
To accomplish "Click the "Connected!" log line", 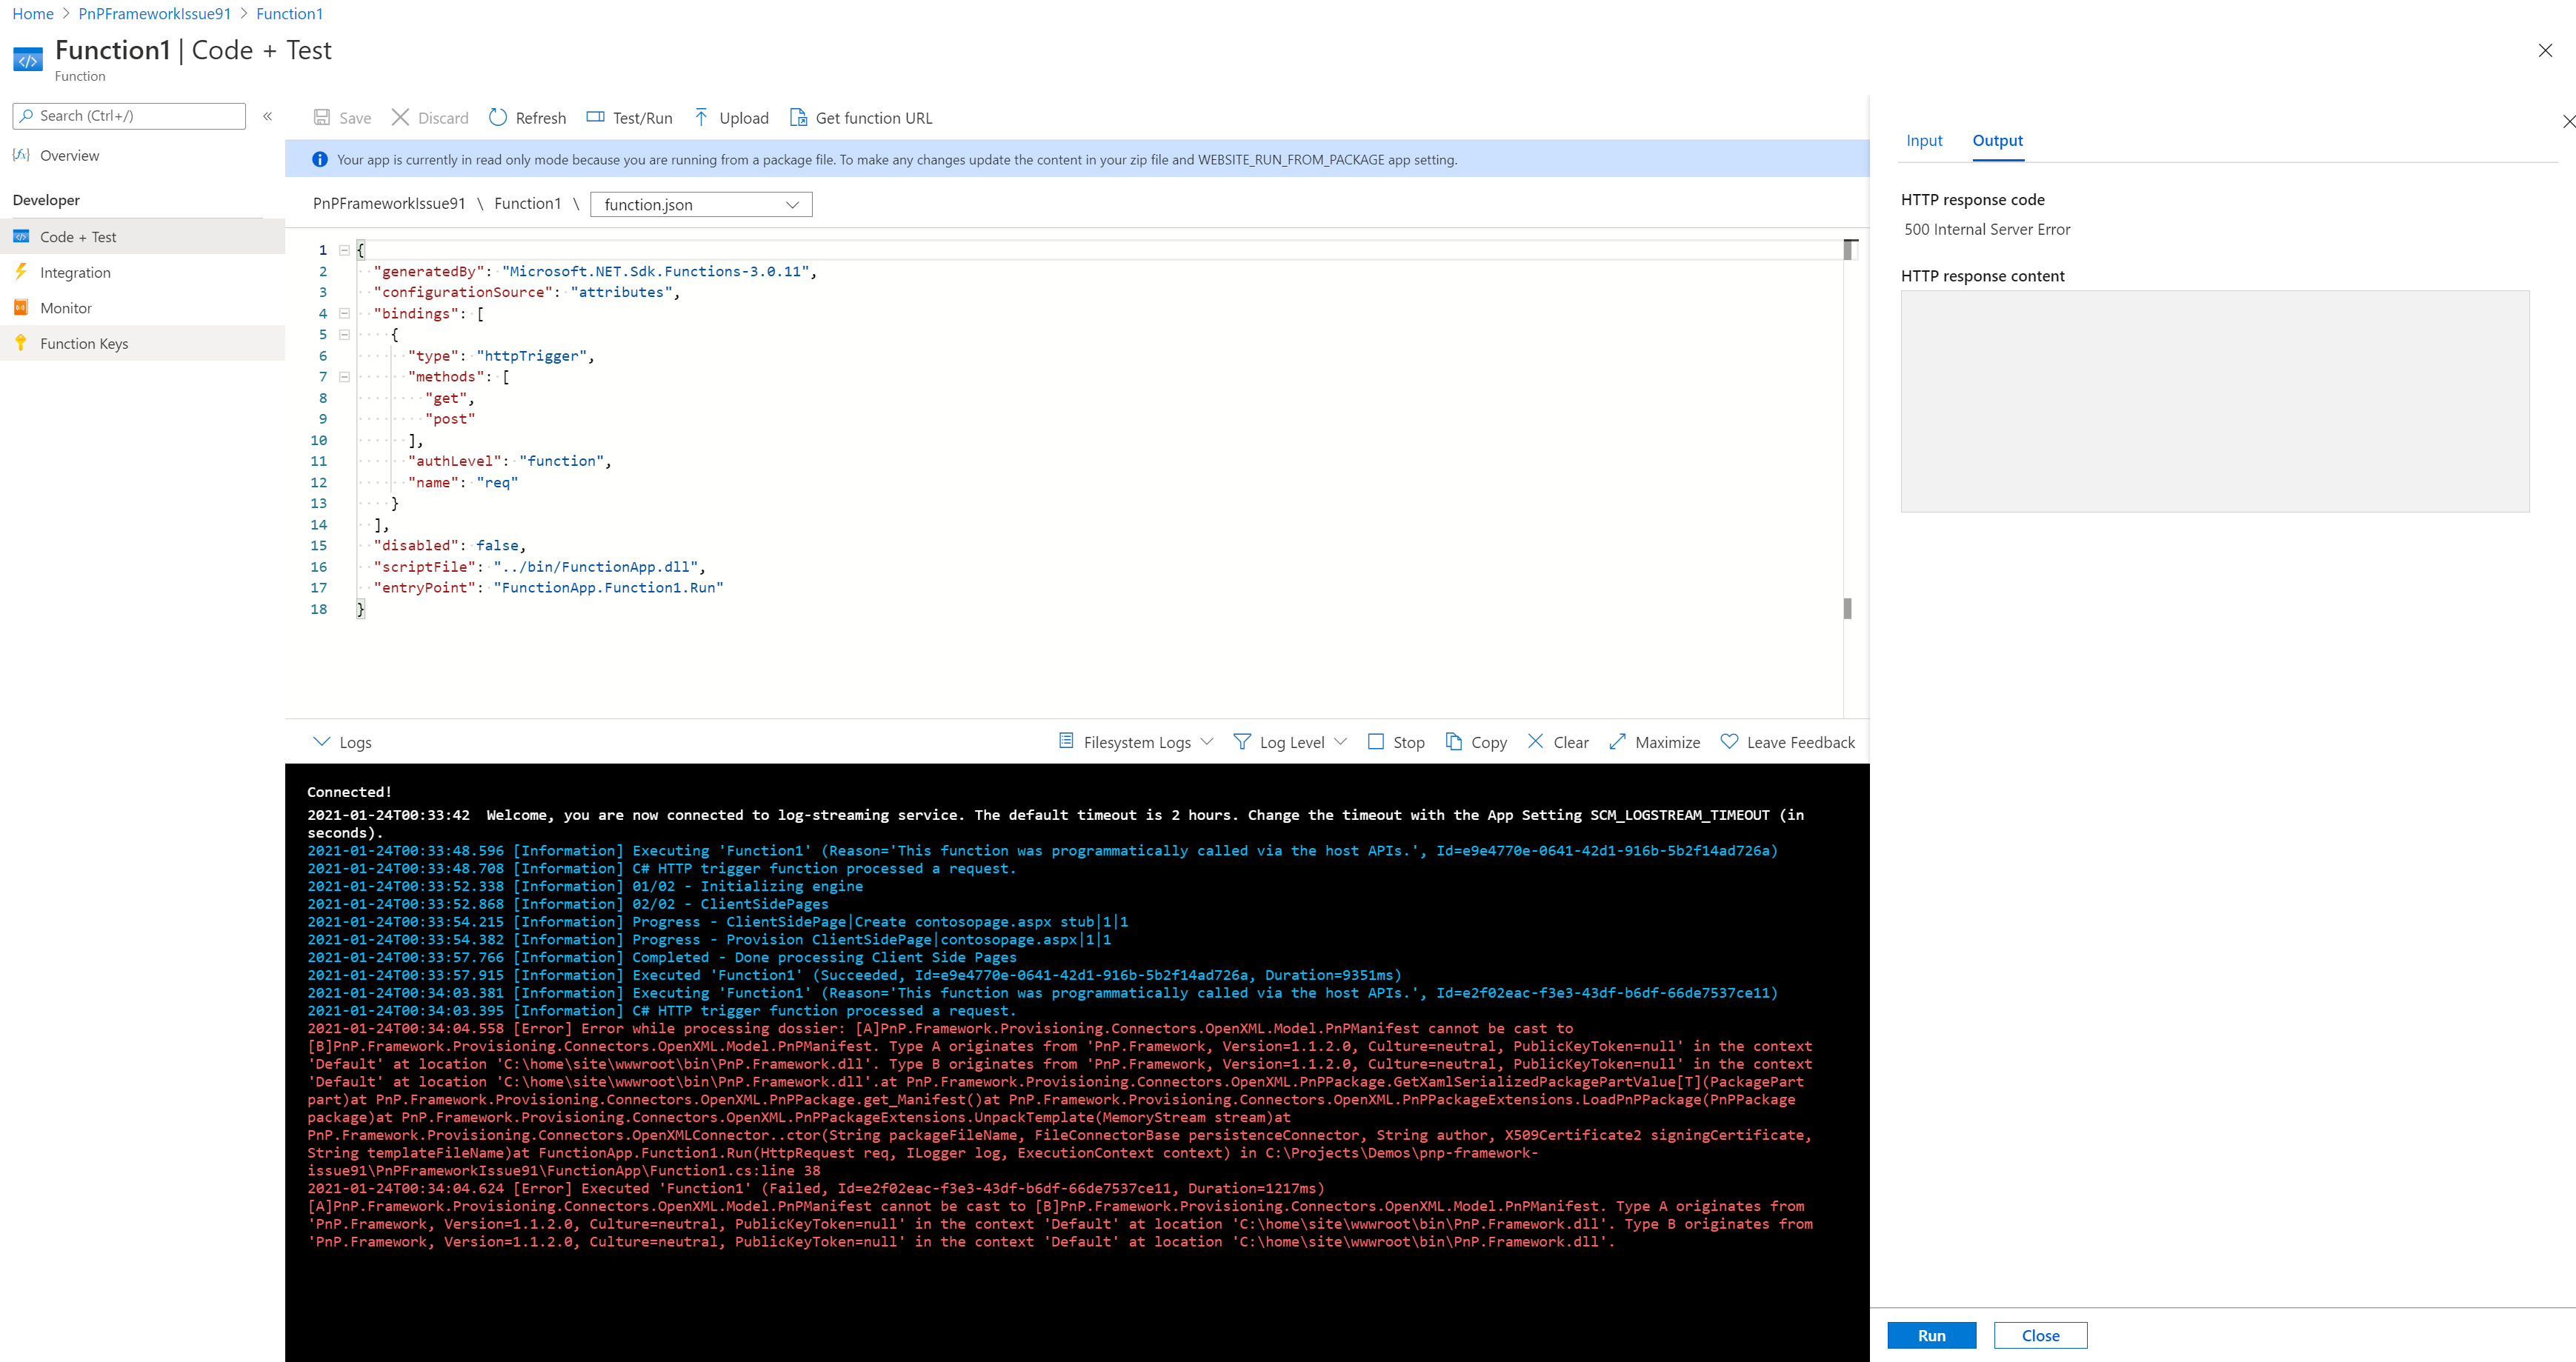I will click(350, 792).
